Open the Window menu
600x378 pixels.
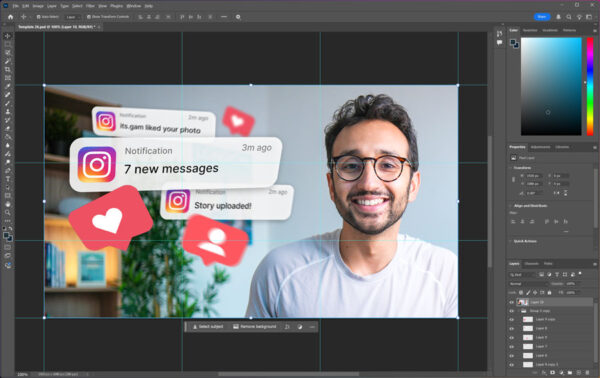click(x=134, y=6)
